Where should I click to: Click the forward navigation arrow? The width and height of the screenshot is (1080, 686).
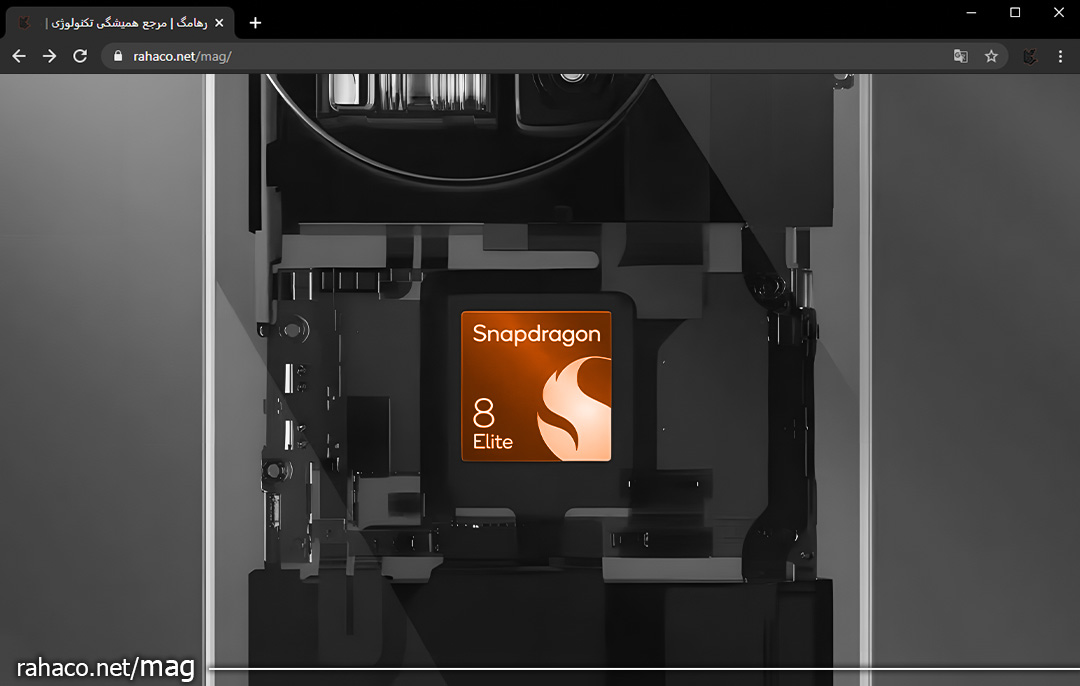(50, 56)
